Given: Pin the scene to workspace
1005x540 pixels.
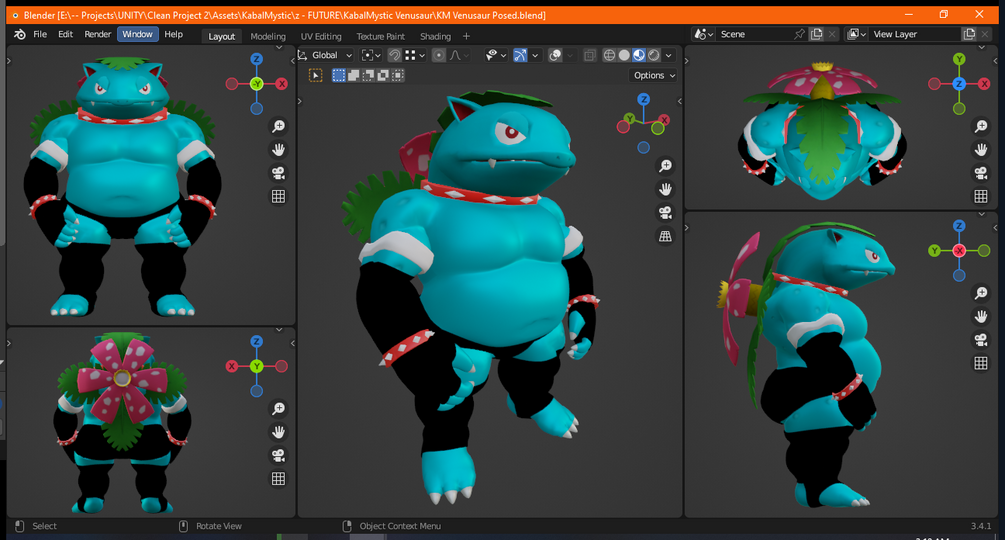Looking at the screenshot, I should [x=799, y=35].
